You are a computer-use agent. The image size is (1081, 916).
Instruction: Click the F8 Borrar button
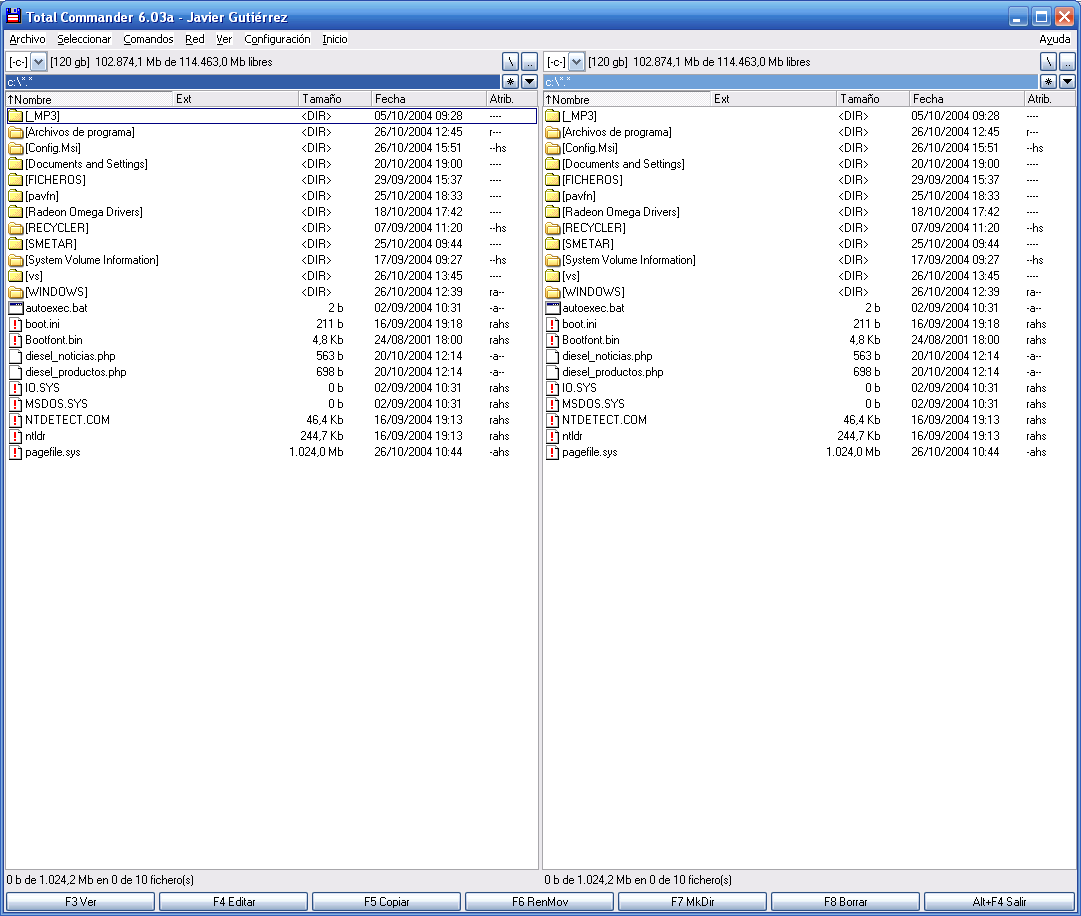point(846,902)
